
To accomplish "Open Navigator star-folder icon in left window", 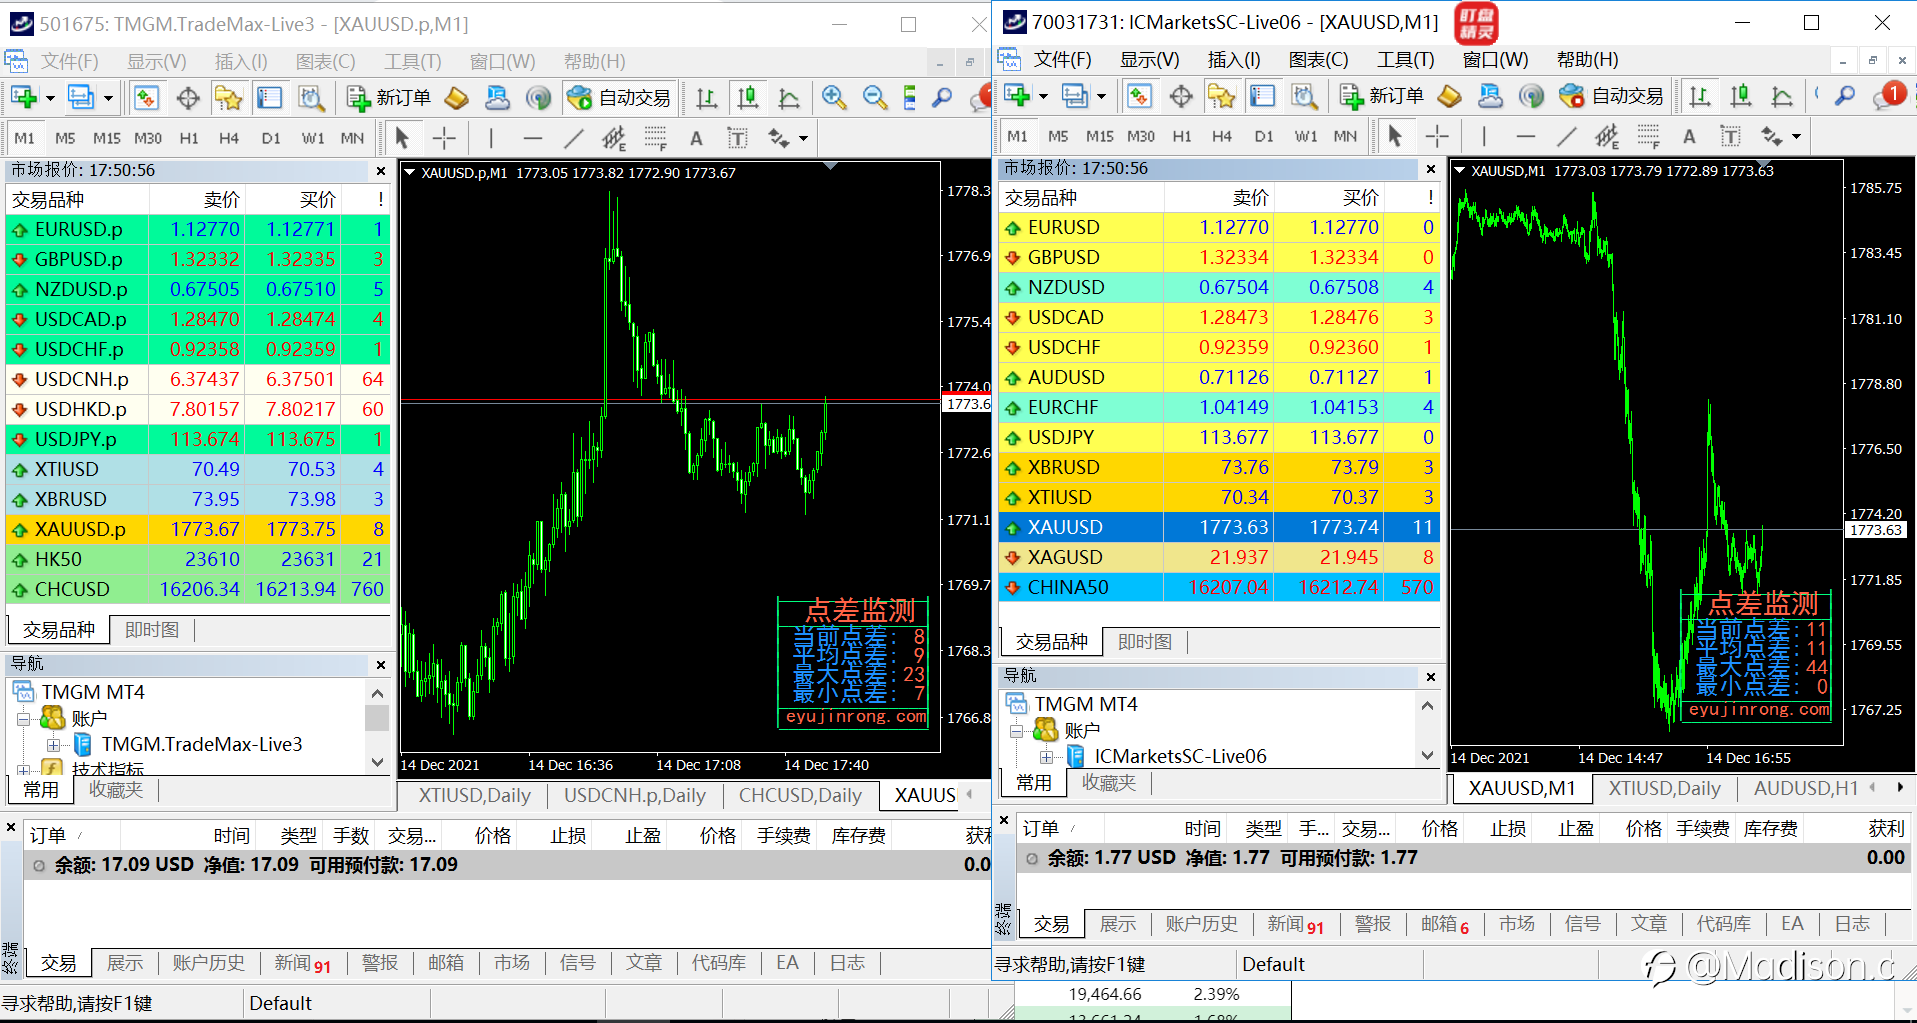I will [229, 98].
